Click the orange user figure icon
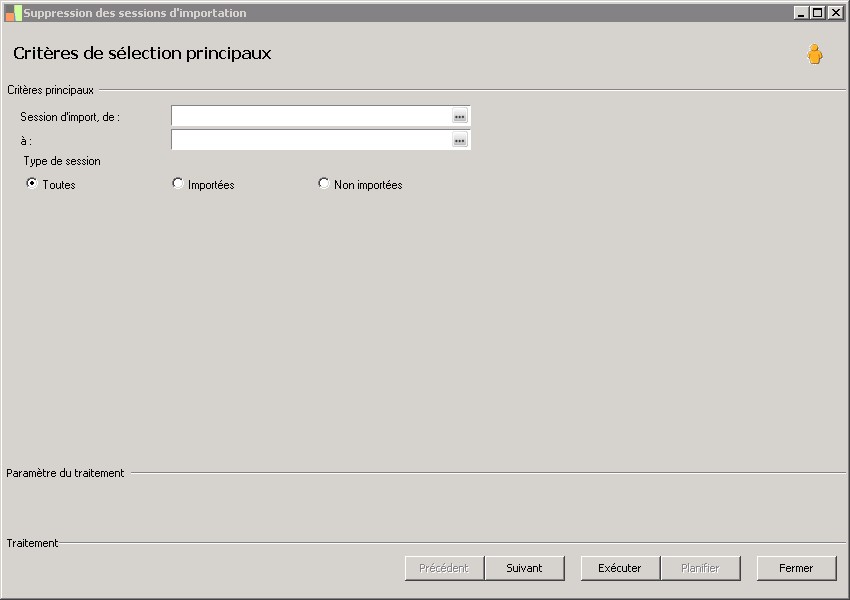 click(x=814, y=54)
